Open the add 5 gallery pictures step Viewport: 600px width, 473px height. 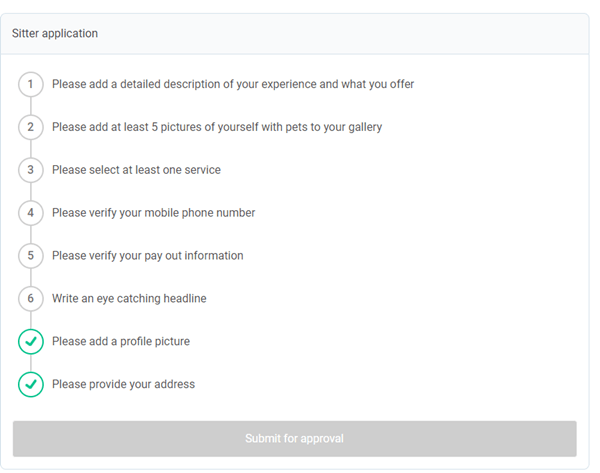(217, 127)
